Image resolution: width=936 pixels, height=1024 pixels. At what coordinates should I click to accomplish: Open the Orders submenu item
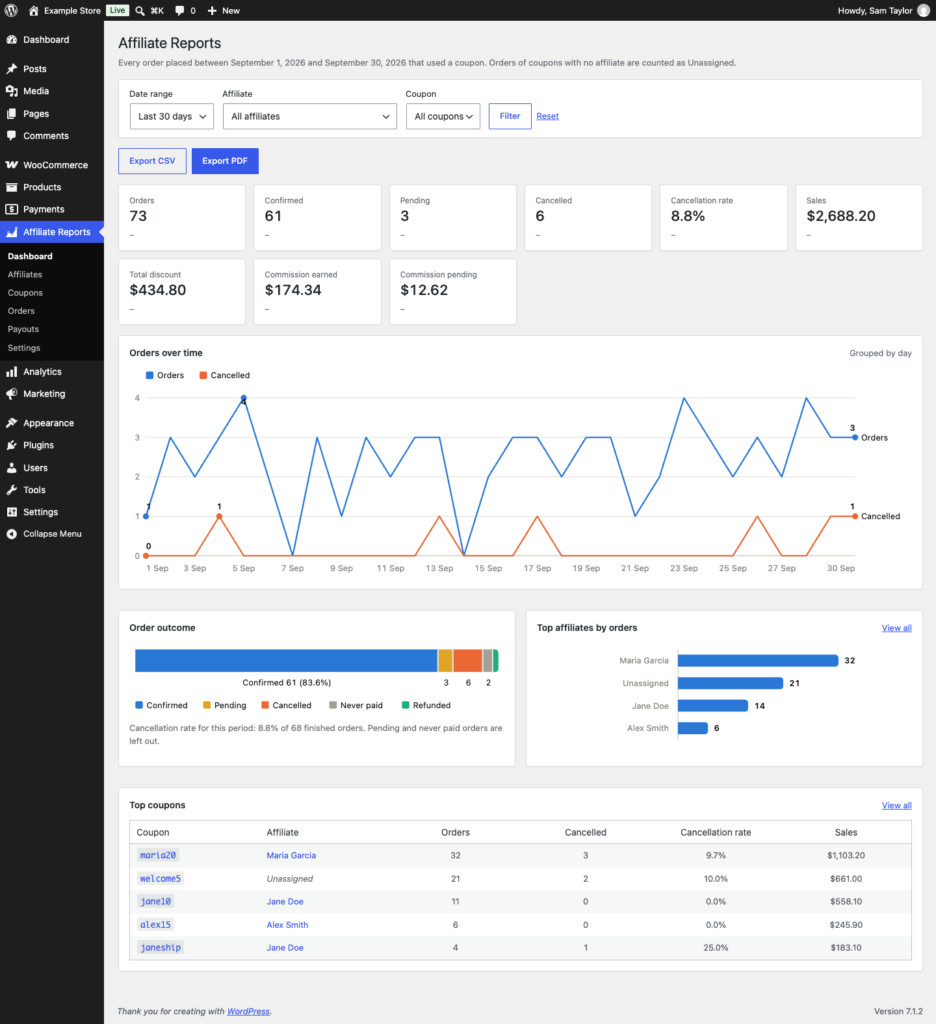(21, 311)
